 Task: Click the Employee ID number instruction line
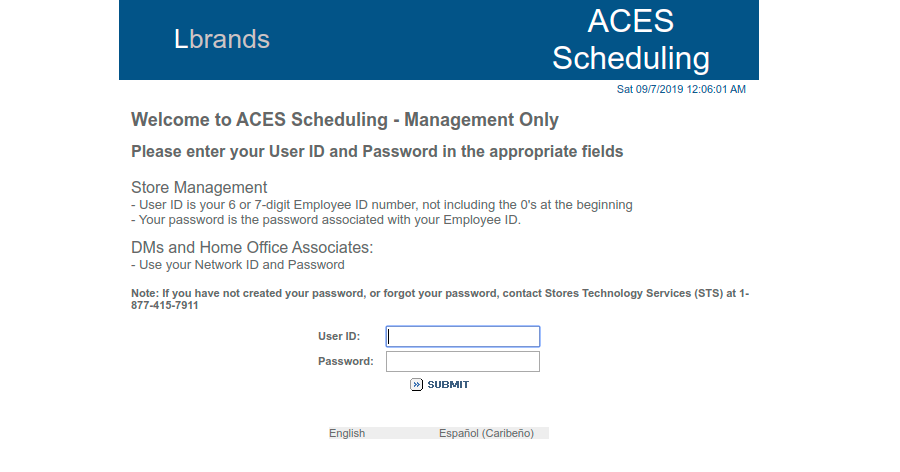point(381,205)
